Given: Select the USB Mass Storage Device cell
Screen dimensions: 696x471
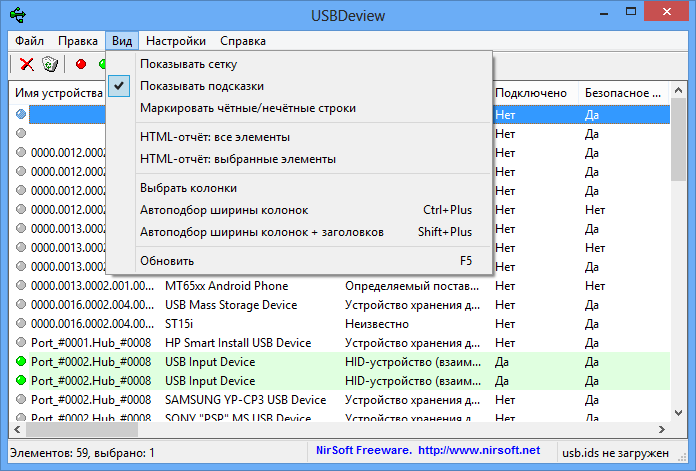Looking at the screenshot, I should coord(231,305).
